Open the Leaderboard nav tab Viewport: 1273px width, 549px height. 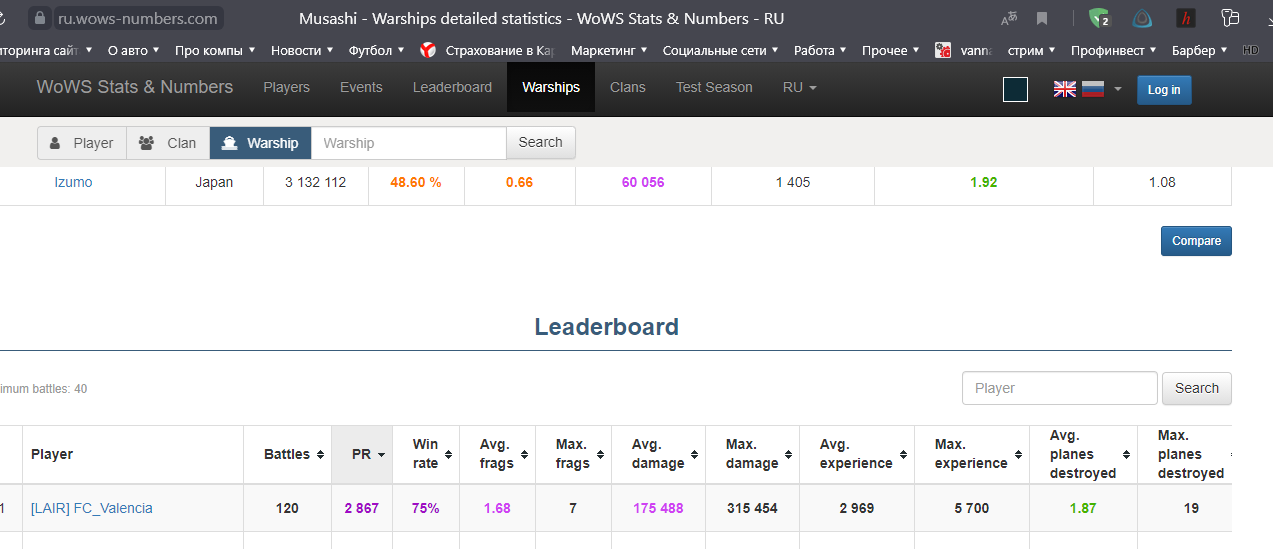coord(452,87)
